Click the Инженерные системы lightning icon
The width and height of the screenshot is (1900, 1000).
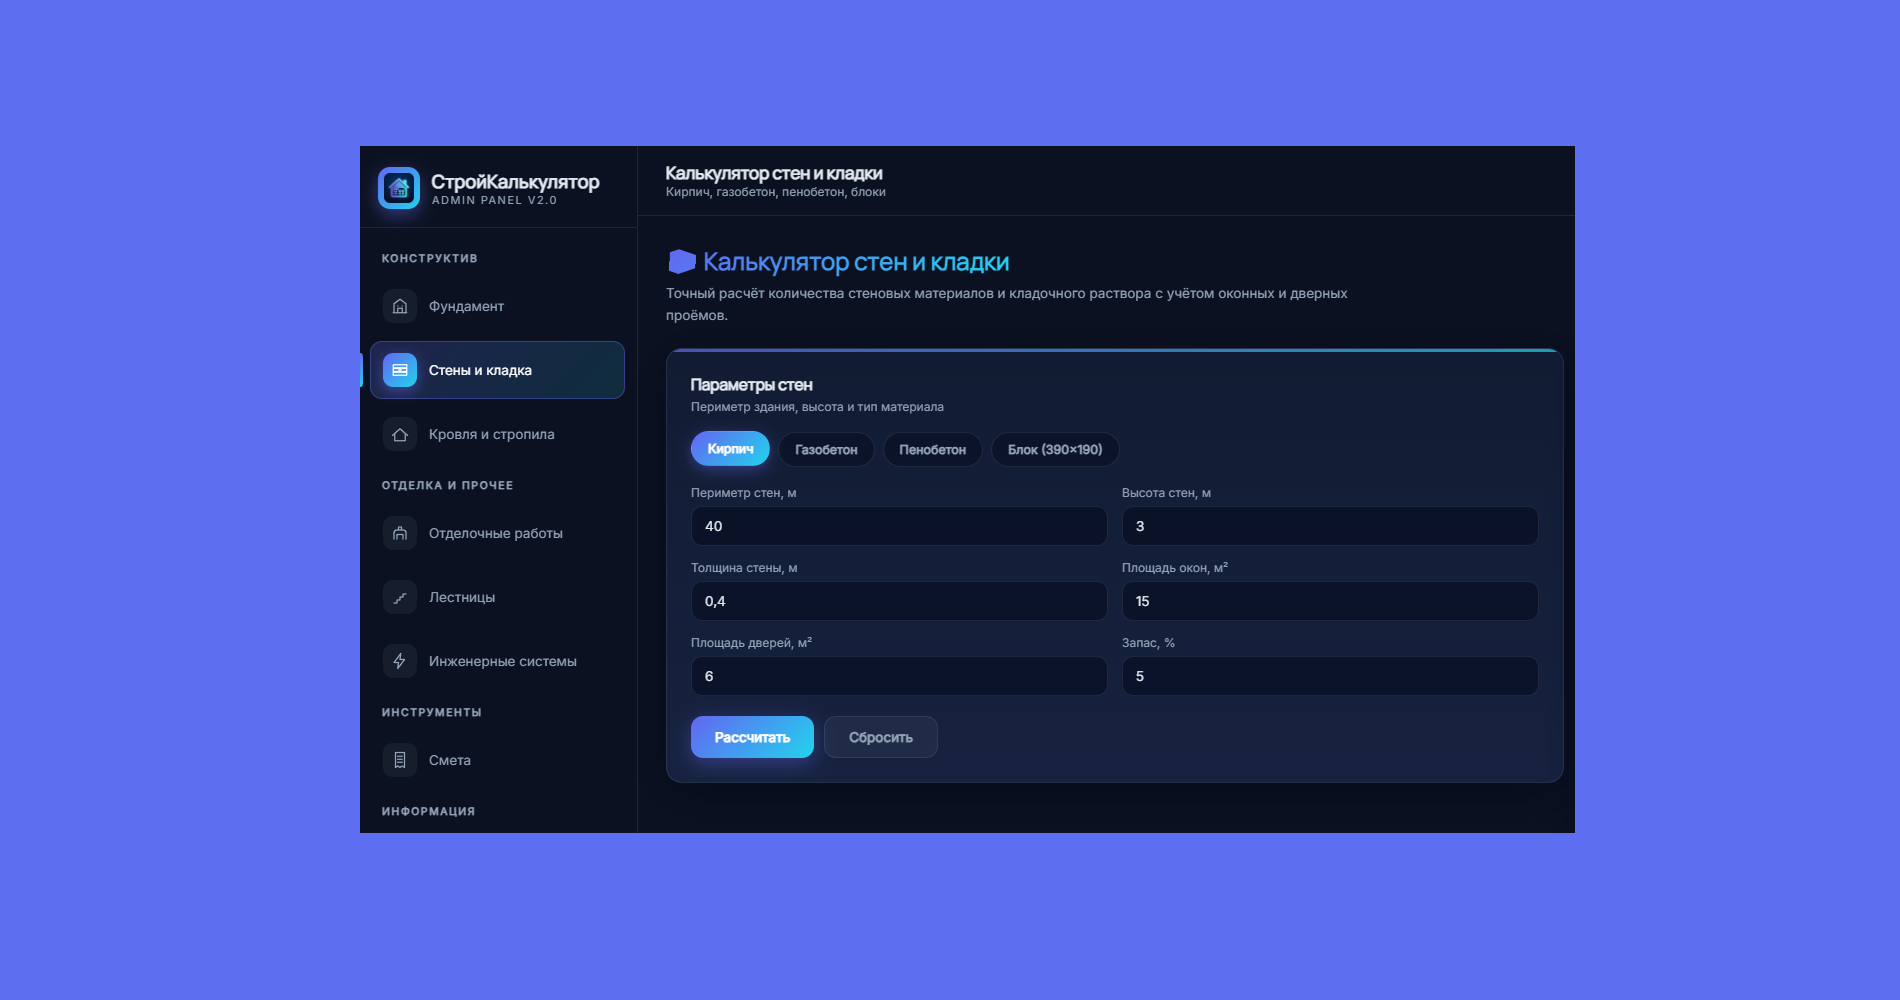point(400,661)
